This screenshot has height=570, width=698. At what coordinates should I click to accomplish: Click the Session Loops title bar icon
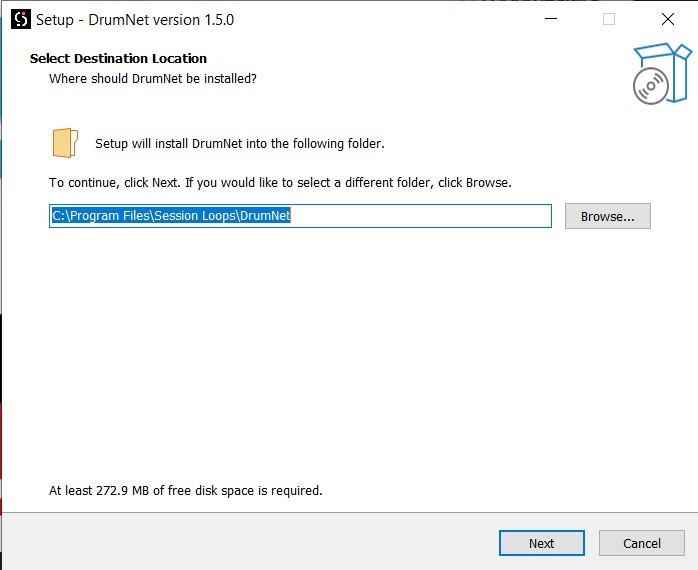tap(21, 20)
